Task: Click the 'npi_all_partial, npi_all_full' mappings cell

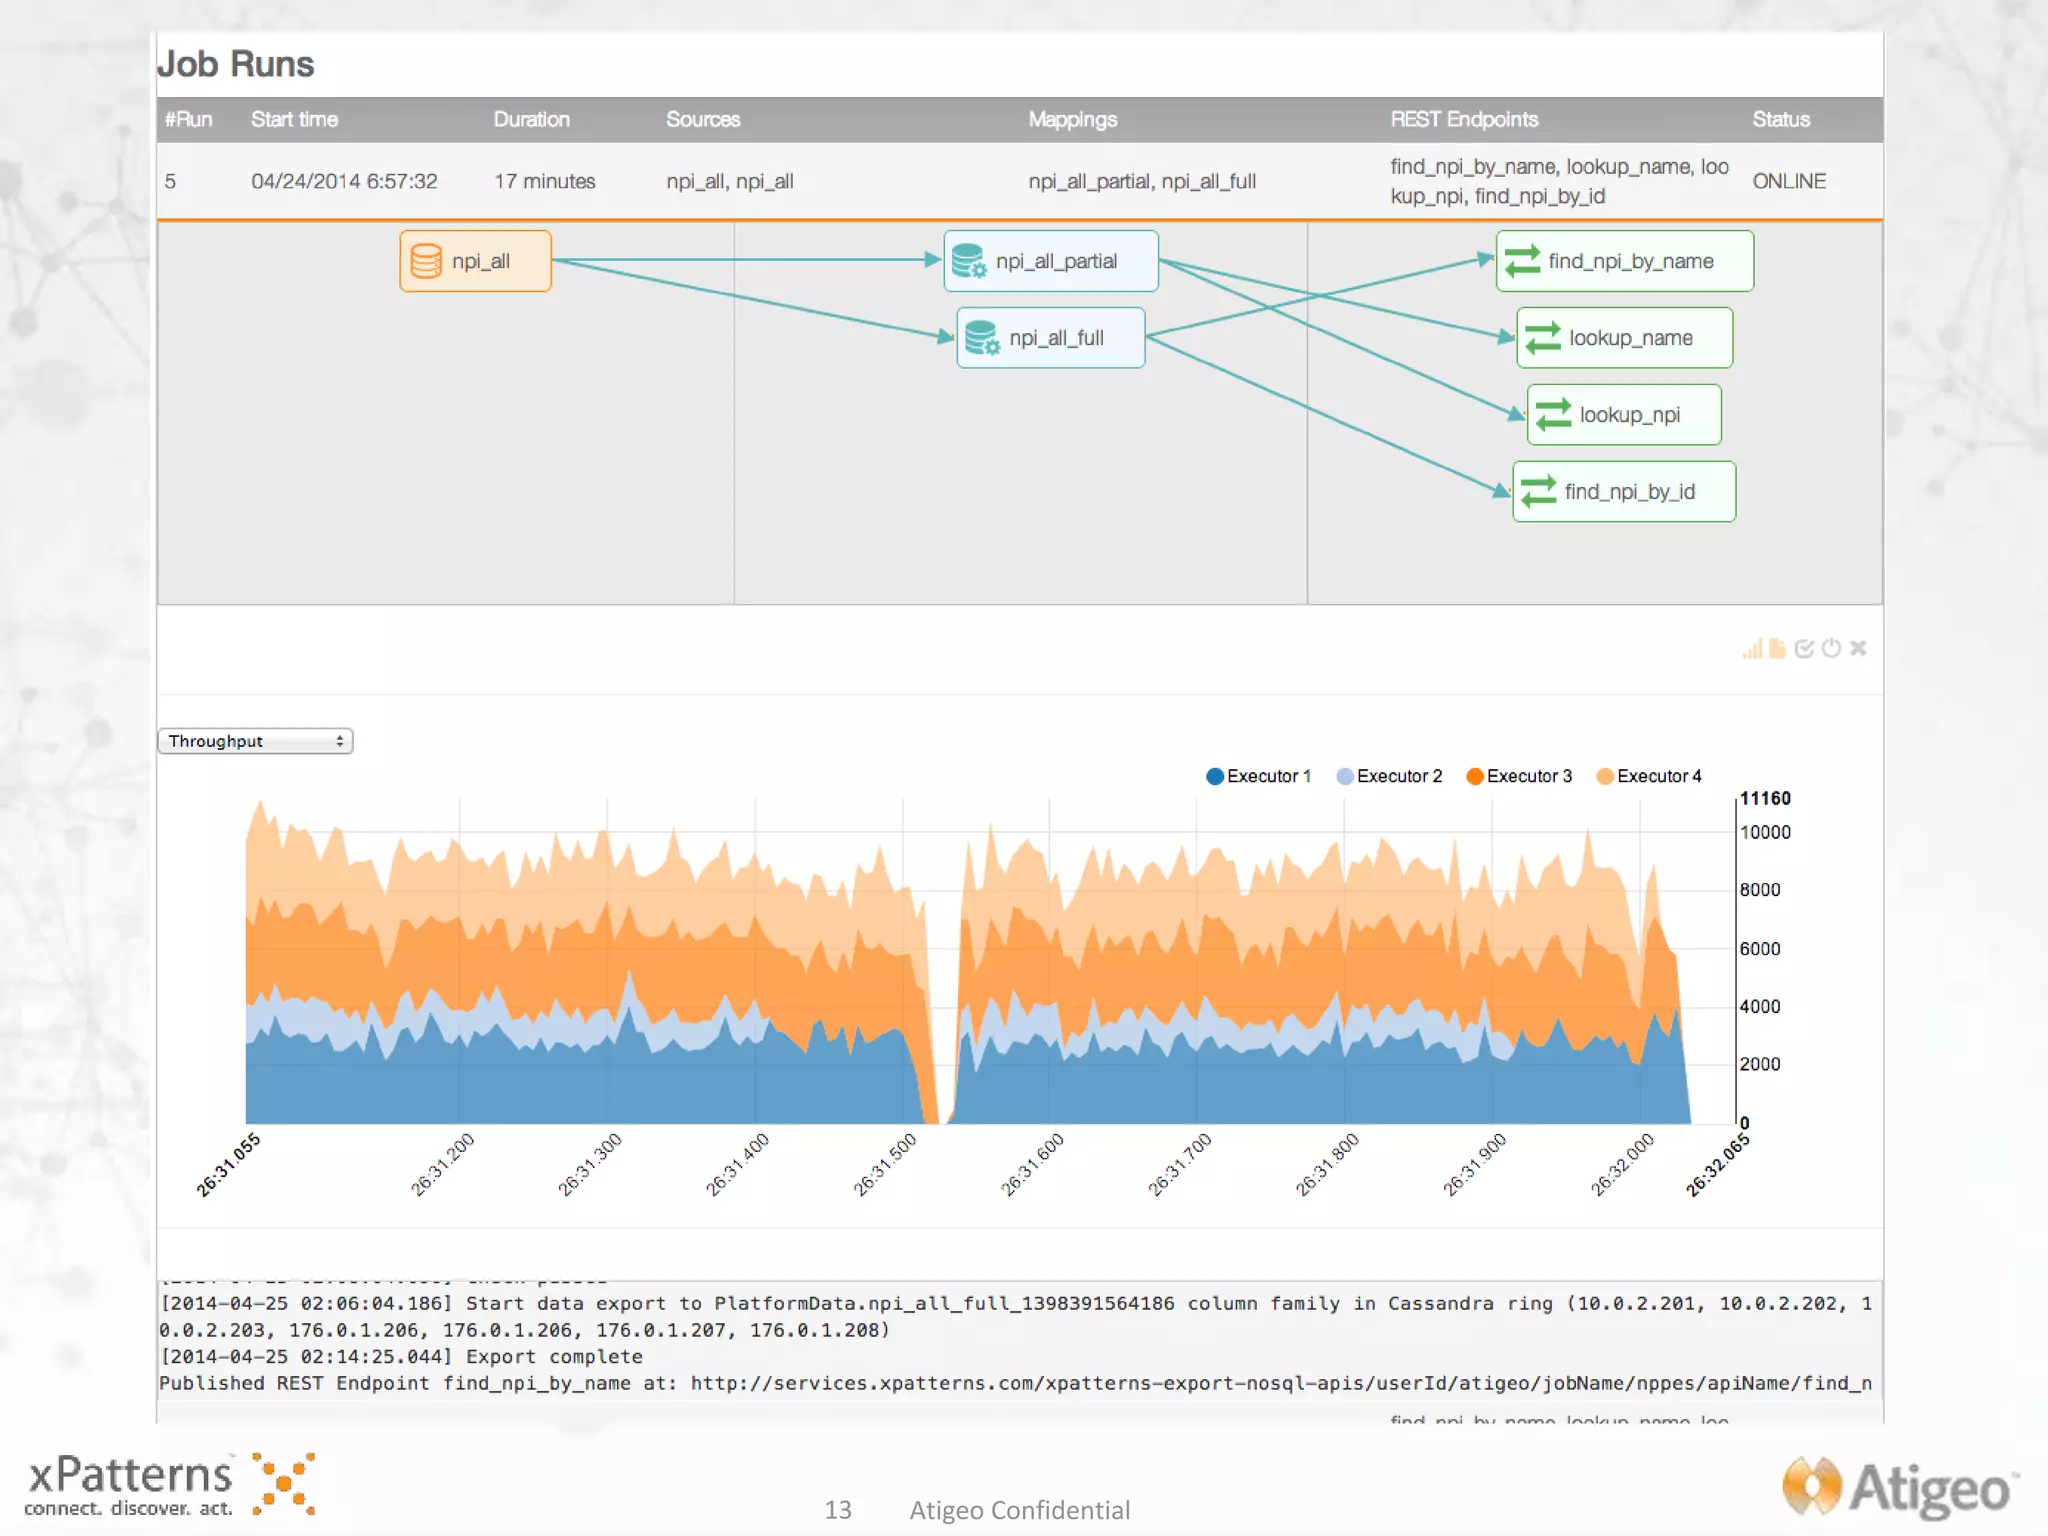Action: click(x=1142, y=182)
